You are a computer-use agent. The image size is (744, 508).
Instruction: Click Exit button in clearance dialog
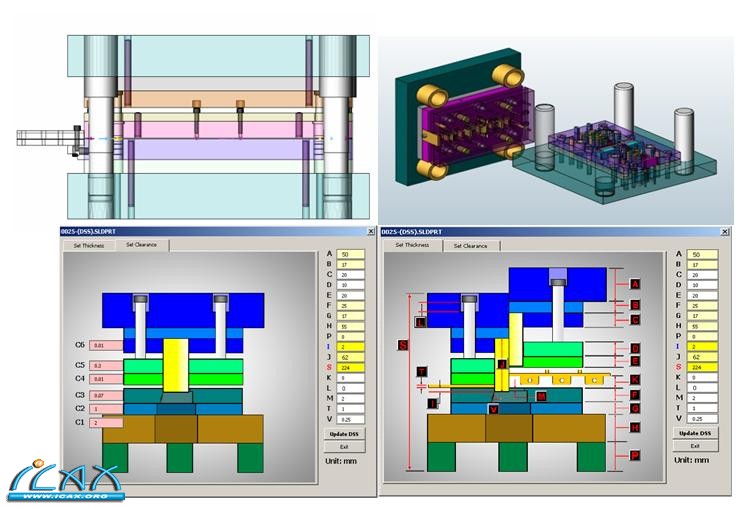click(344, 447)
